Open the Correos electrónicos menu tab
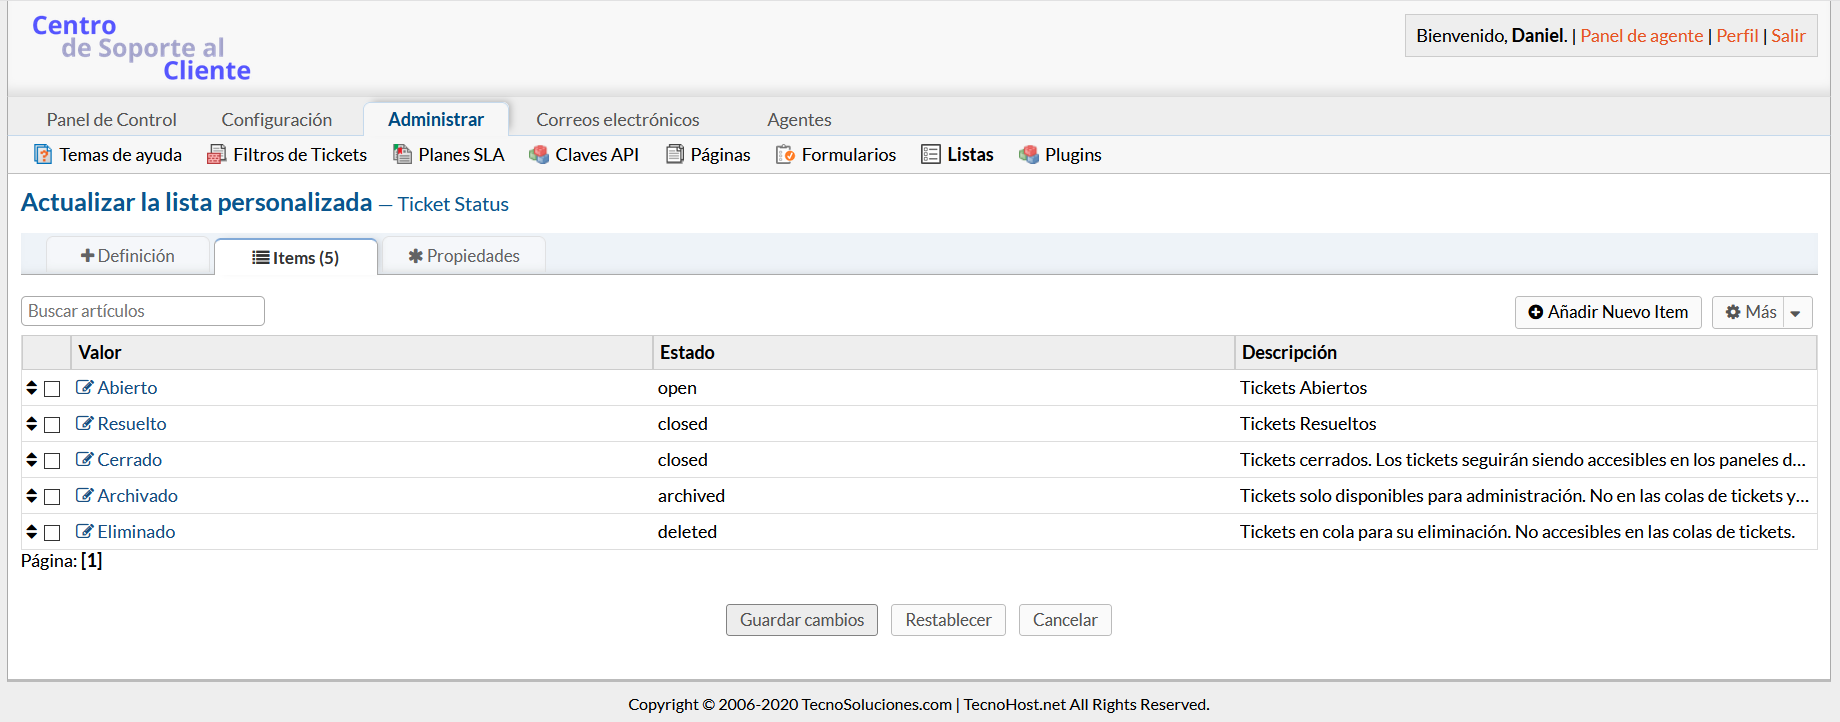This screenshot has width=1840, height=722. tap(617, 120)
